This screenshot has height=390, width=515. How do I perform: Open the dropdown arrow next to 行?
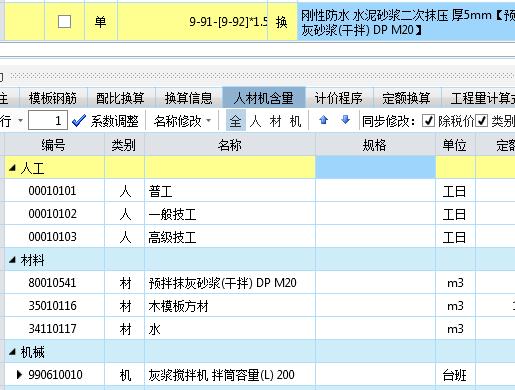20,120
